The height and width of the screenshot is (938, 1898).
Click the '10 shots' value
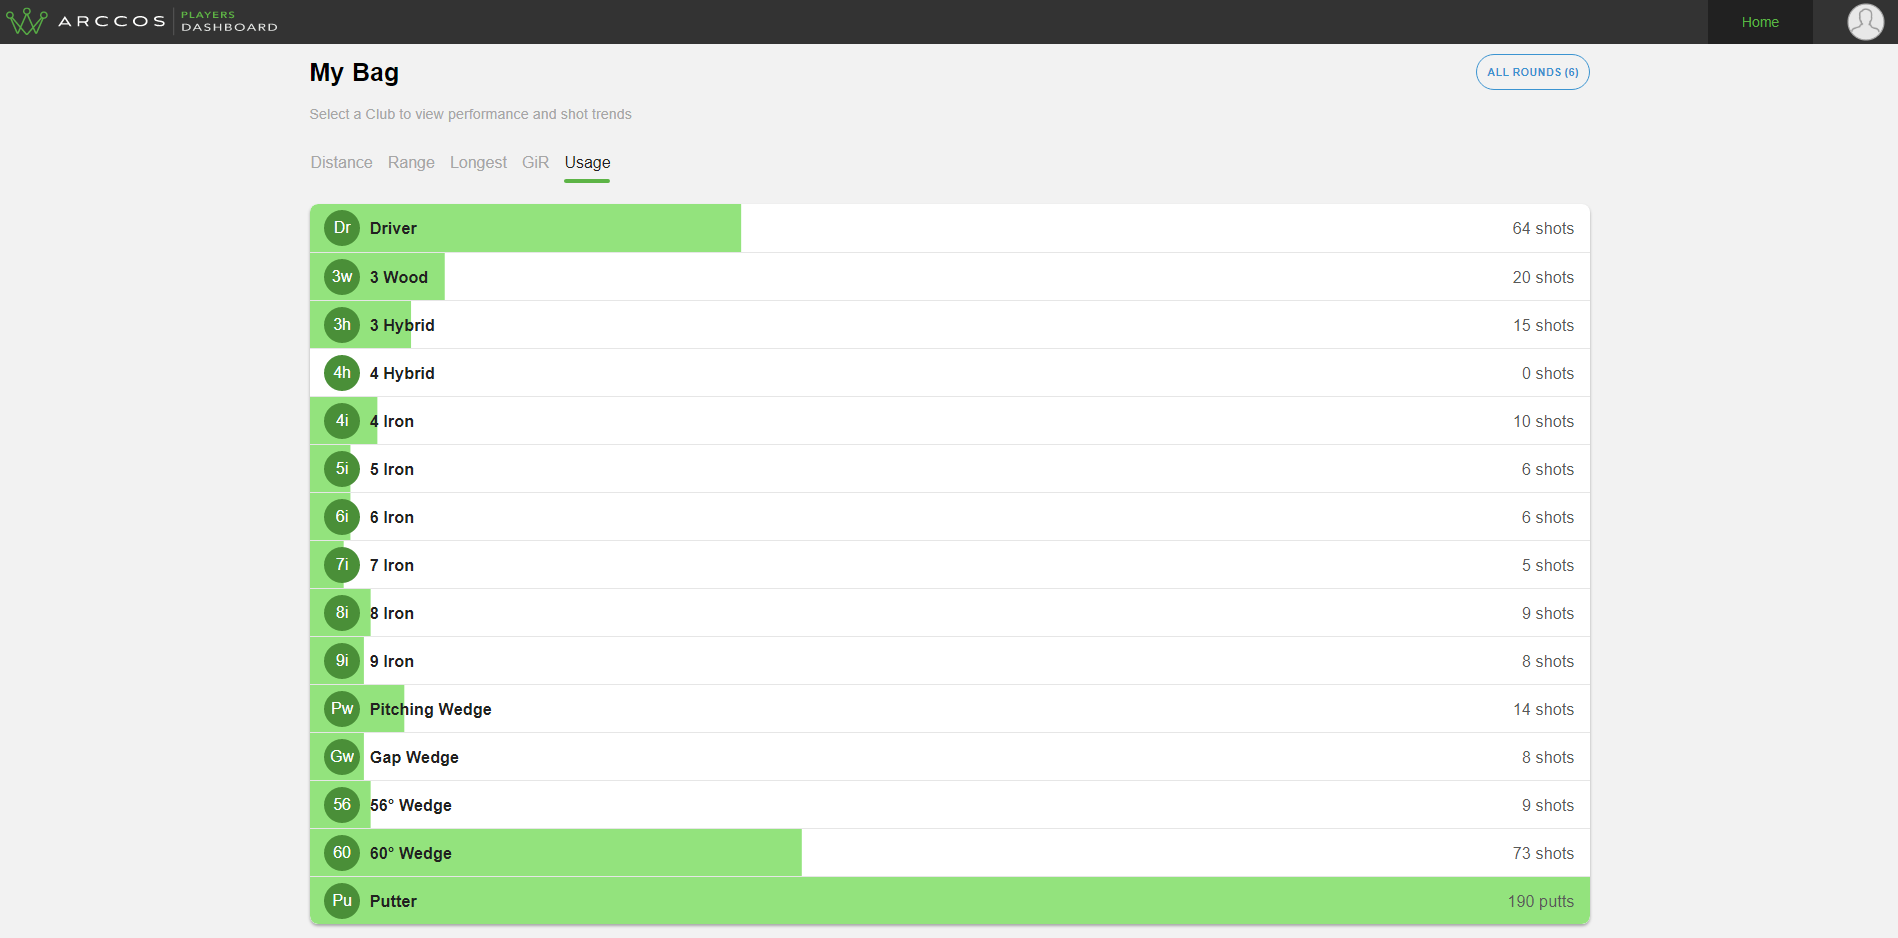click(1543, 421)
